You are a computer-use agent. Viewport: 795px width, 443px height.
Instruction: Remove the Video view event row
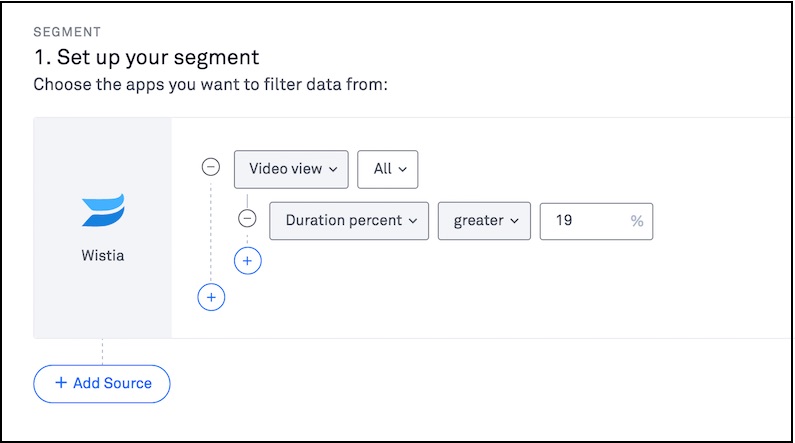pyautogui.click(x=211, y=168)
